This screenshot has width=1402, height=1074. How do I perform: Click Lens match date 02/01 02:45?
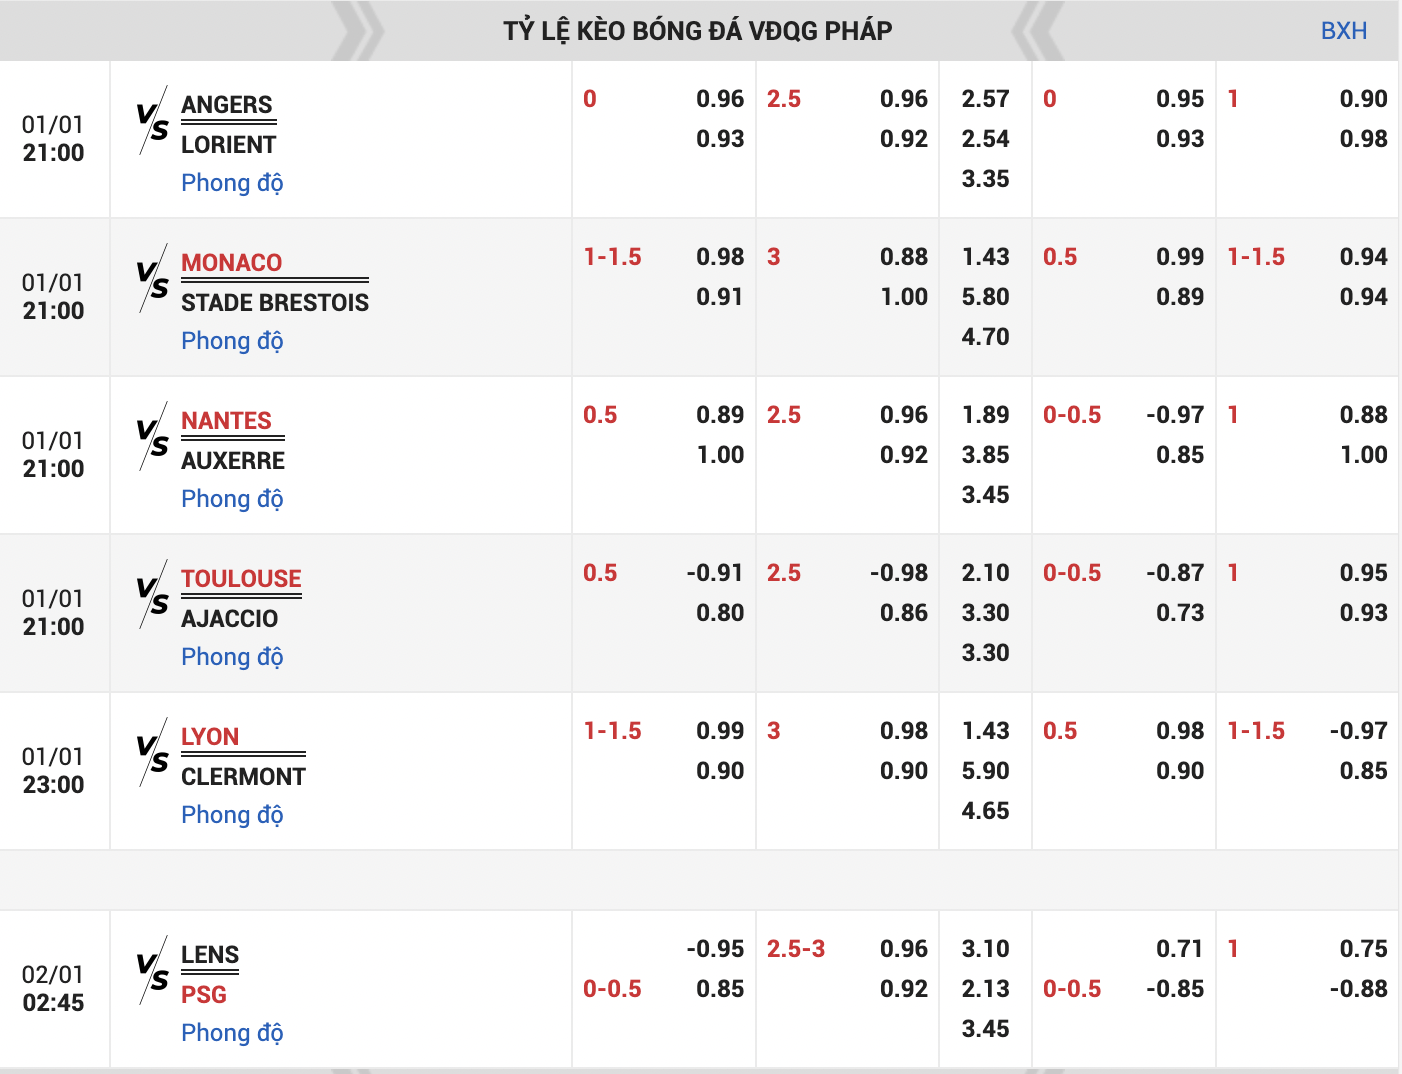click(53, 989)
